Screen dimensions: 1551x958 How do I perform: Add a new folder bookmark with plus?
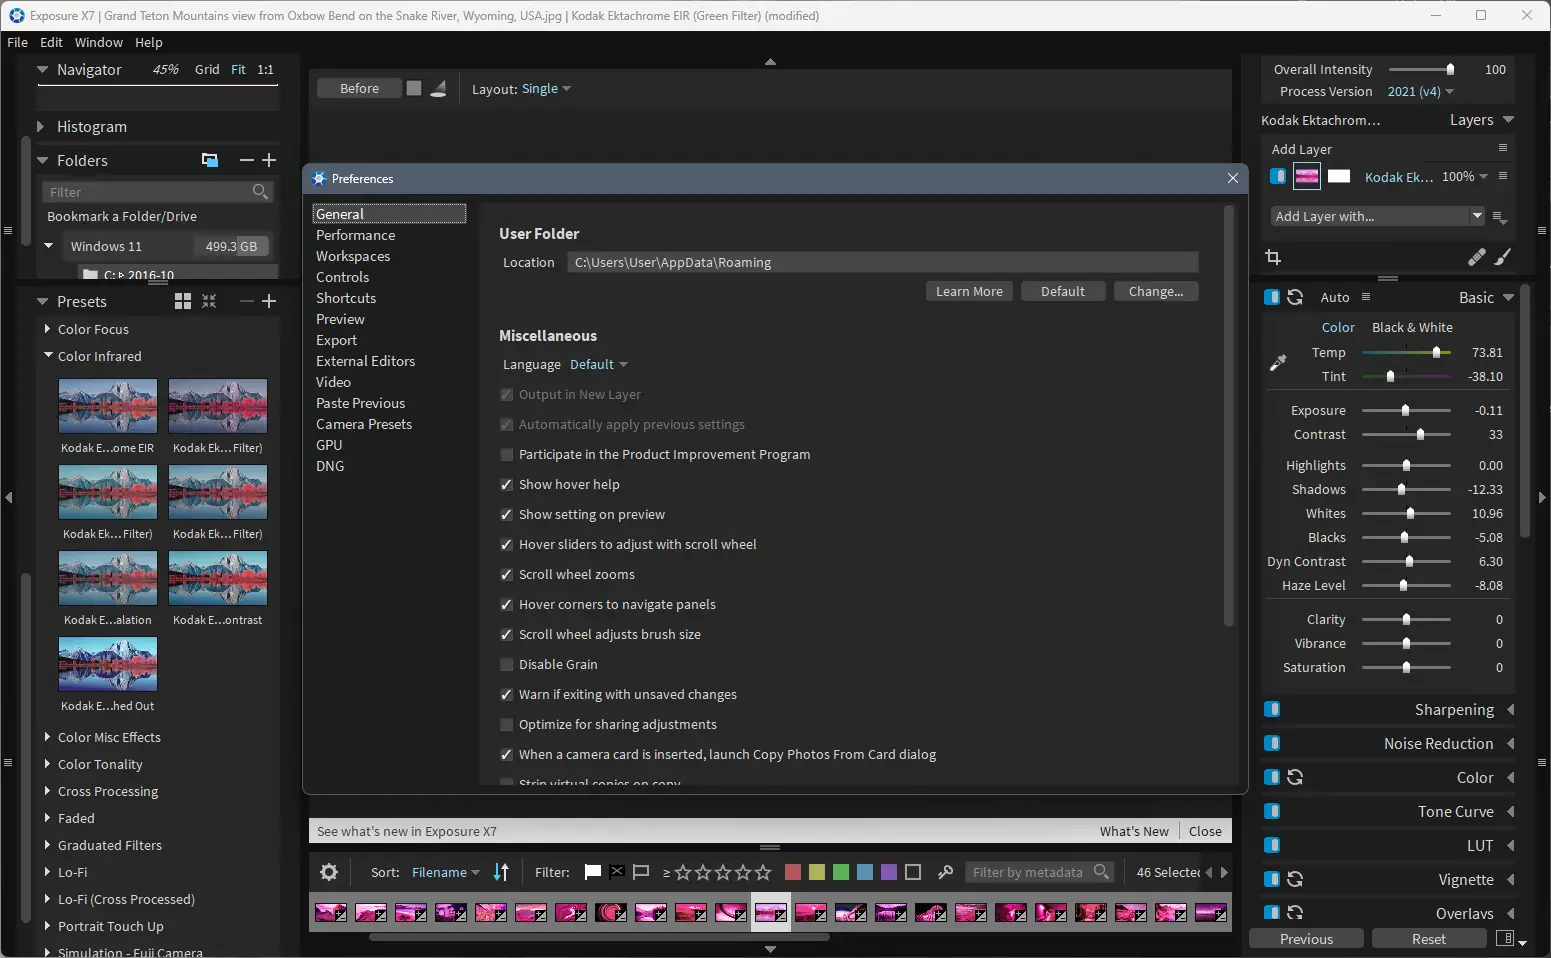point(269,160)
